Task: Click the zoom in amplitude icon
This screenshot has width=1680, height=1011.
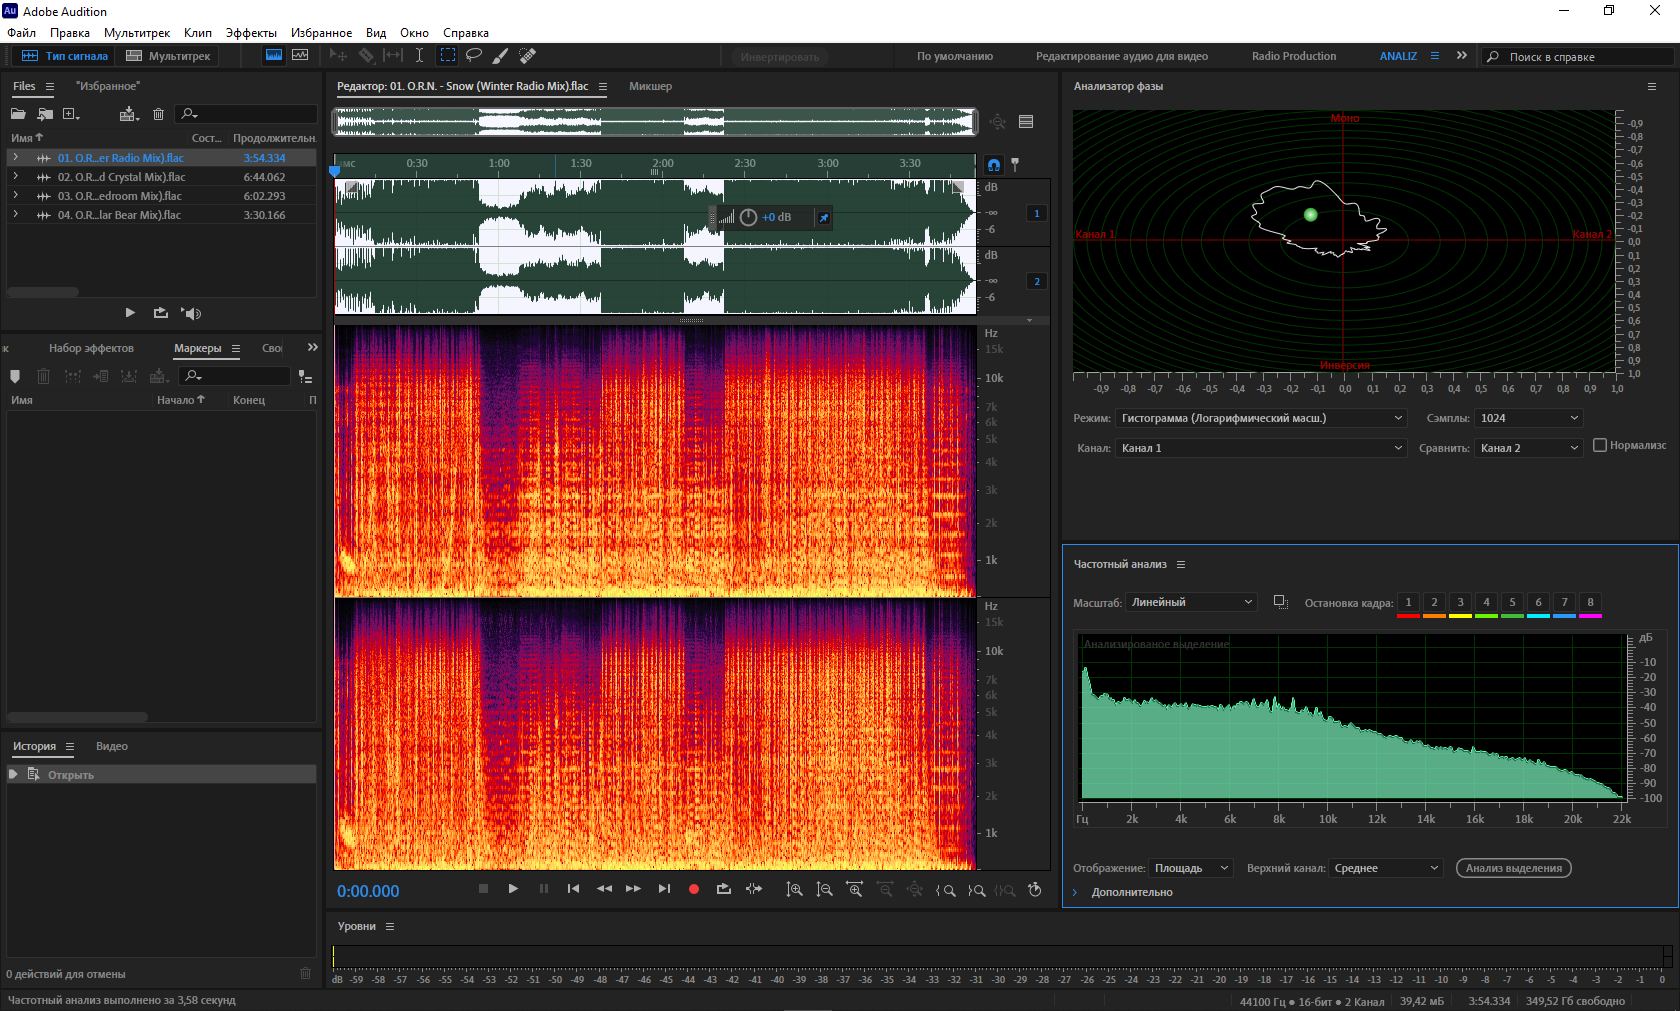Action: (794, 889)
